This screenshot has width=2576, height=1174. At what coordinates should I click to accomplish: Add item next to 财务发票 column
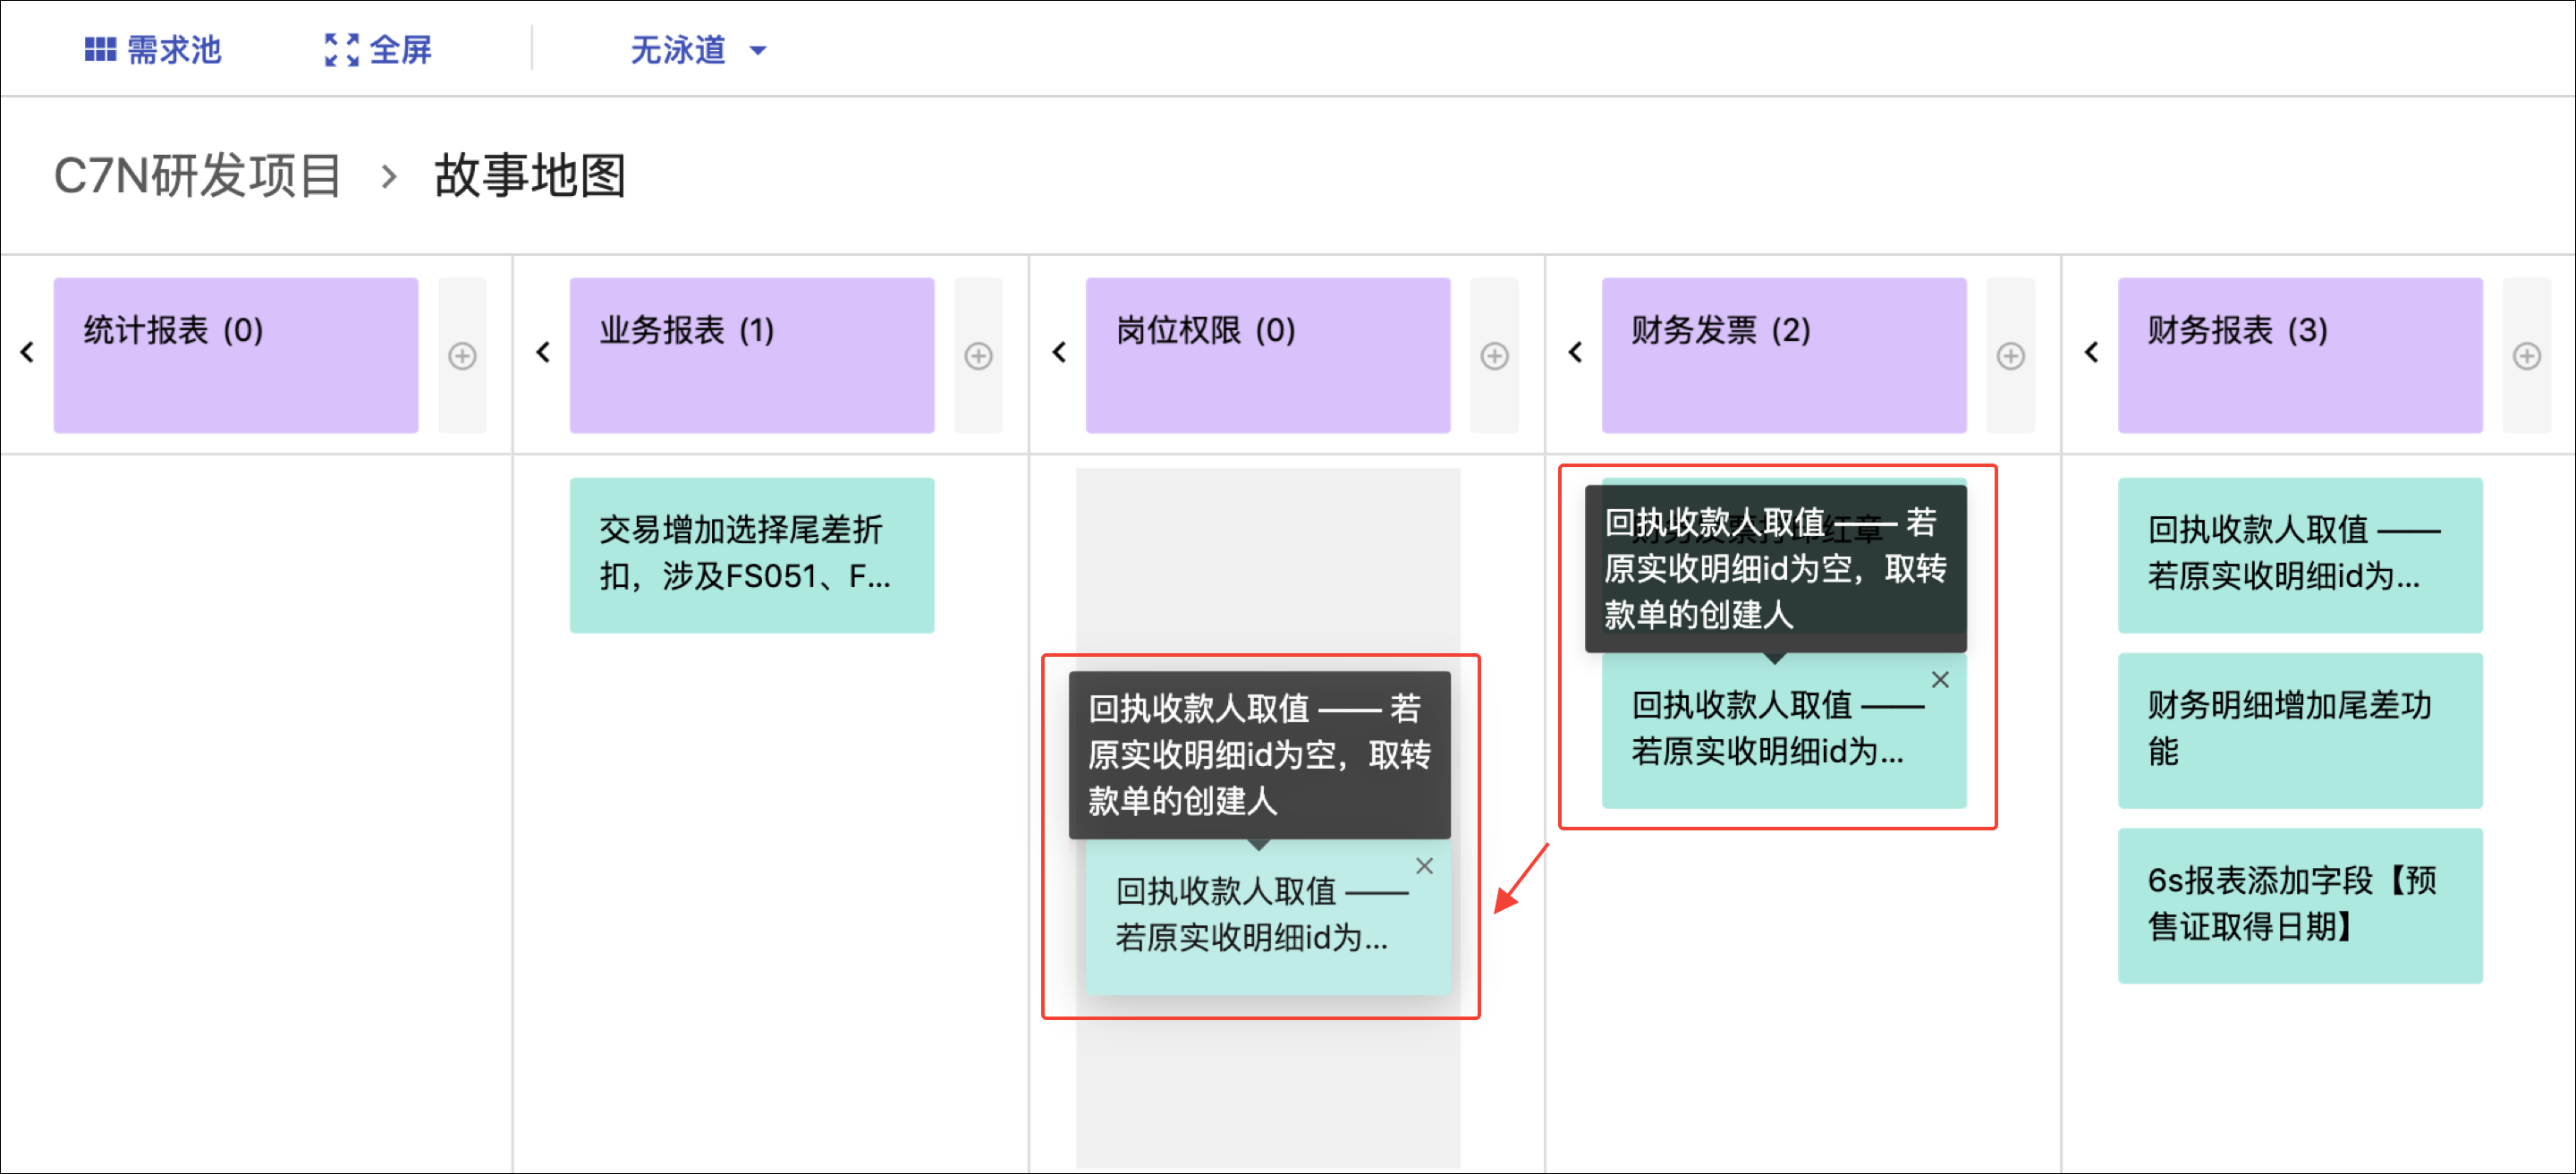(x=2010, y=356)
